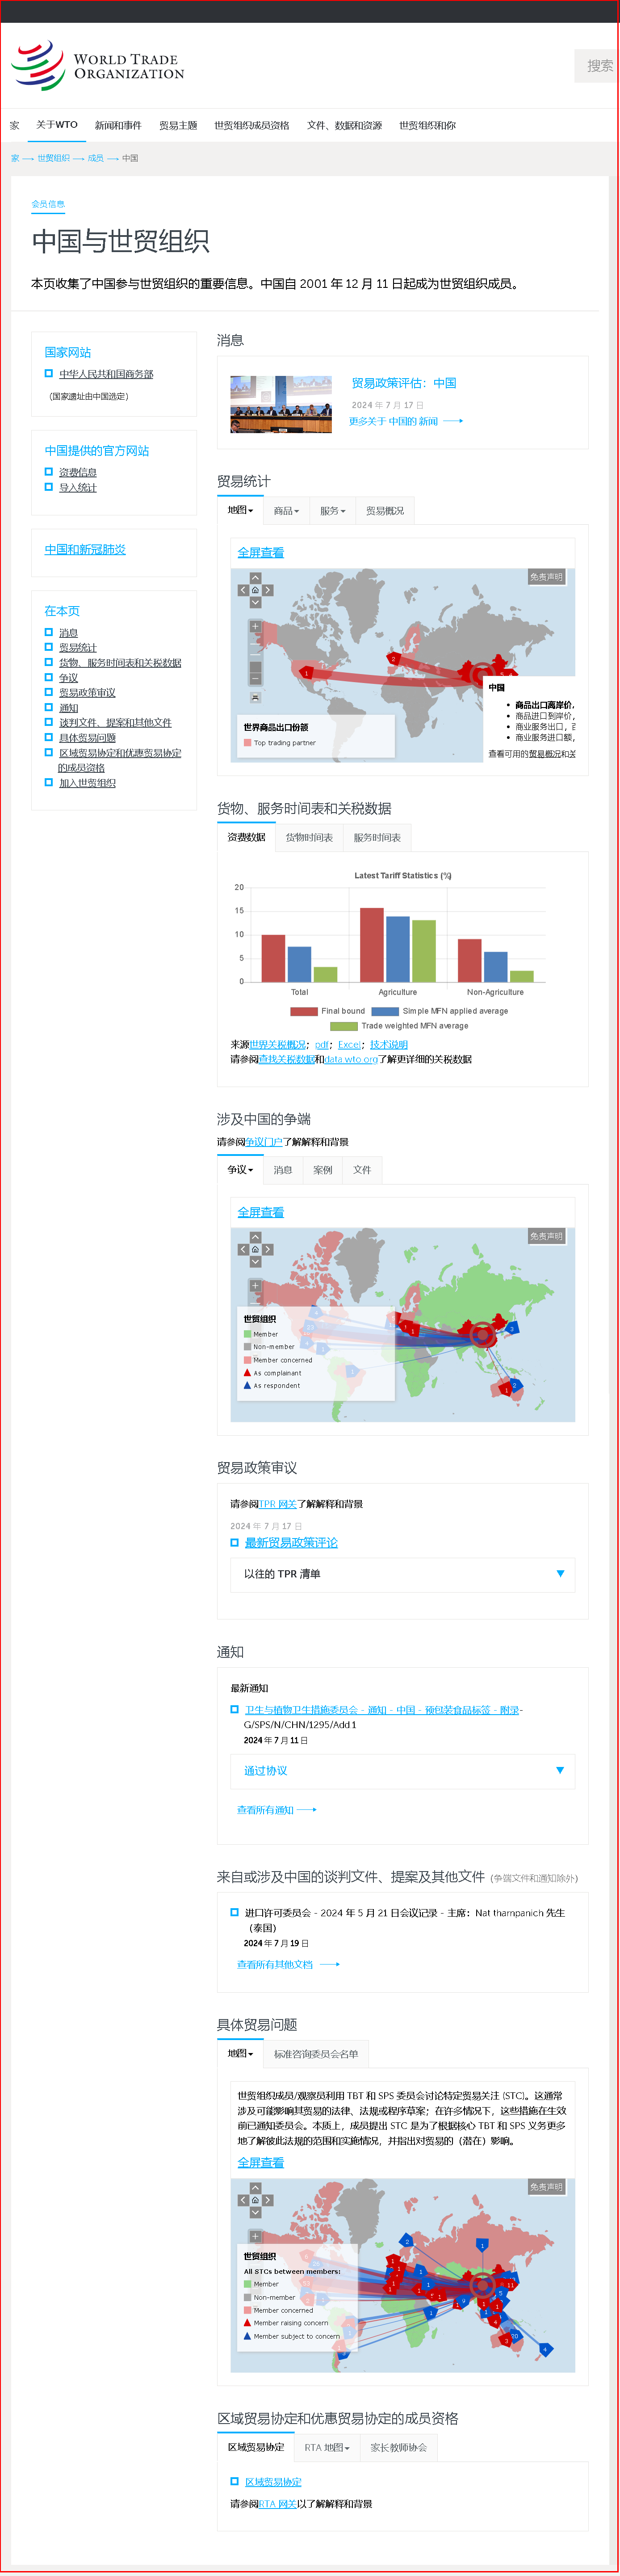Pan down on the disputes map
Screen dimensions: 620x2576
tap(255, 1262)
